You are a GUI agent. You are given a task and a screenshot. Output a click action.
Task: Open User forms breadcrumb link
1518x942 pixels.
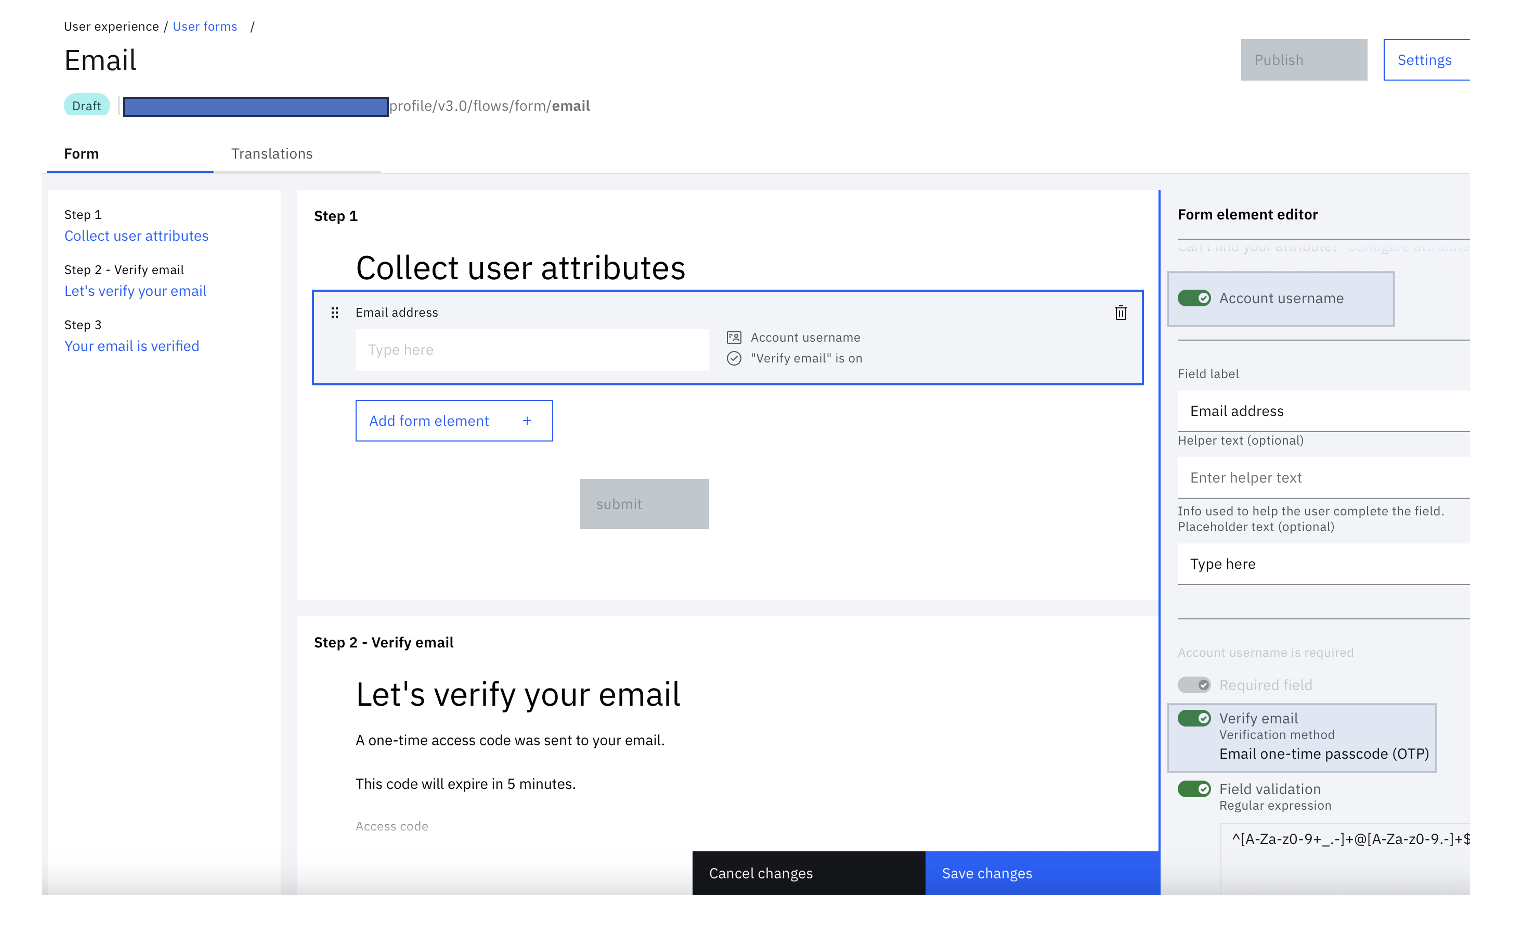coord(205,27)
